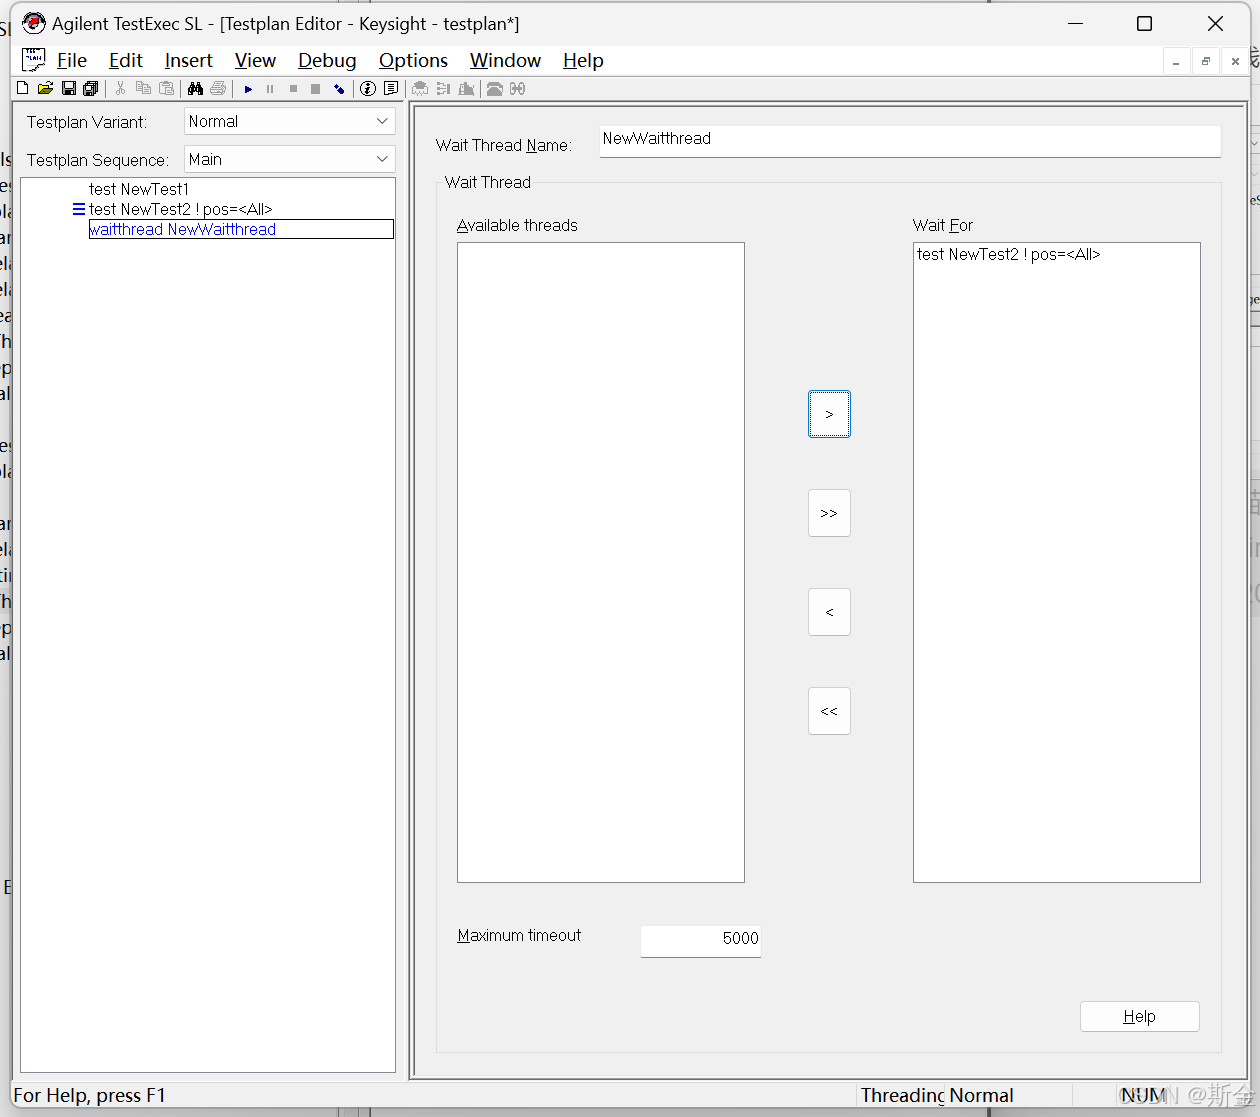The height and width of the screenshot is (1117, 1260).
Task: Click the greyed cloud-shaped toolbar icon
Action: click(x=420, y=89)
